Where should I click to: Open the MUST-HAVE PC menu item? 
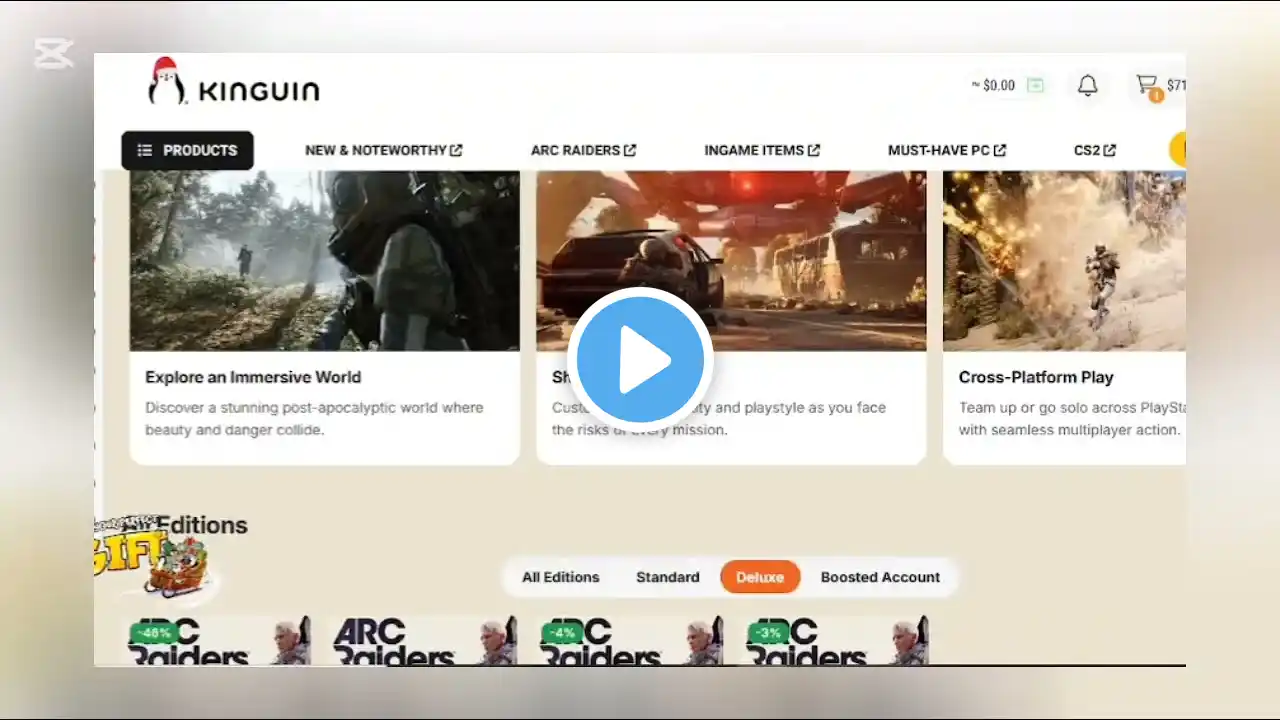[x=947, y=150]
